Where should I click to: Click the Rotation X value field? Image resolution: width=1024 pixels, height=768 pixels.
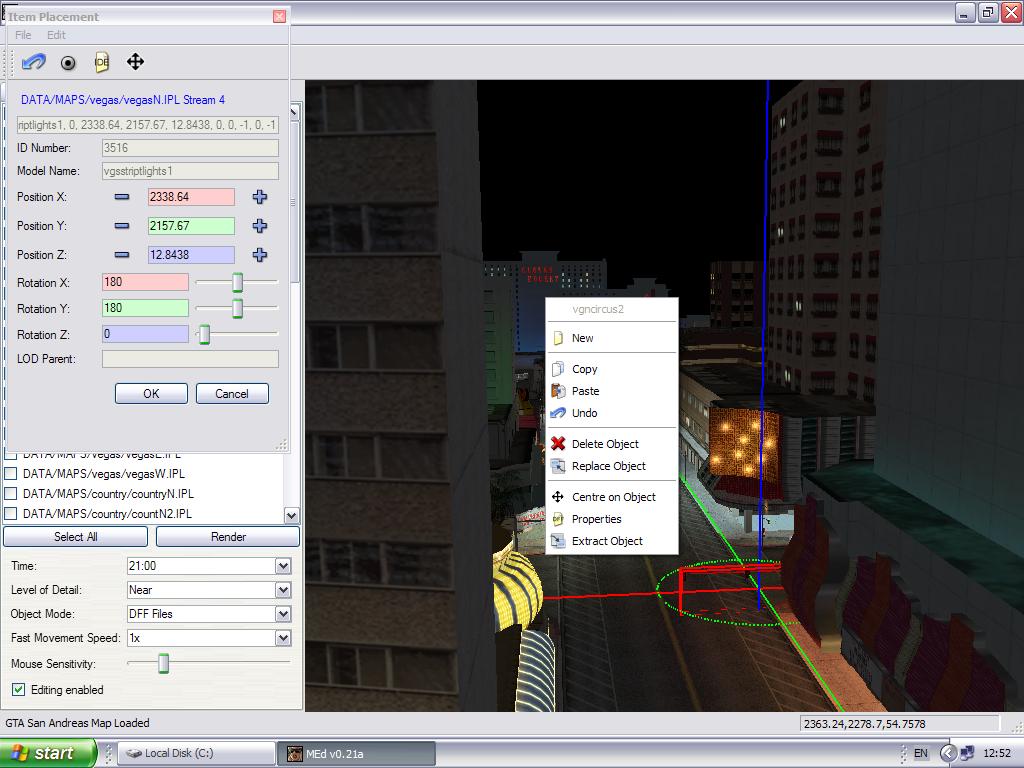pyautogui.click(x=146, y=282)
